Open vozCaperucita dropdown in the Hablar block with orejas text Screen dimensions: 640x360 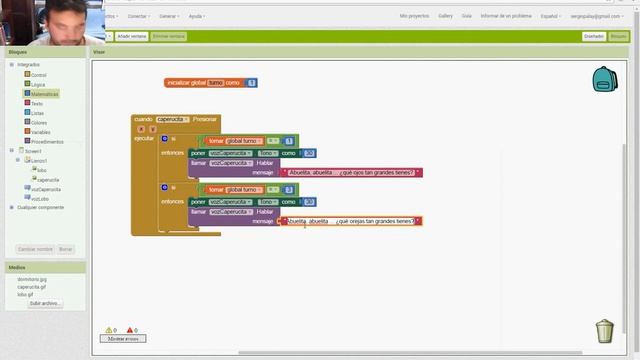coord(231,212)
